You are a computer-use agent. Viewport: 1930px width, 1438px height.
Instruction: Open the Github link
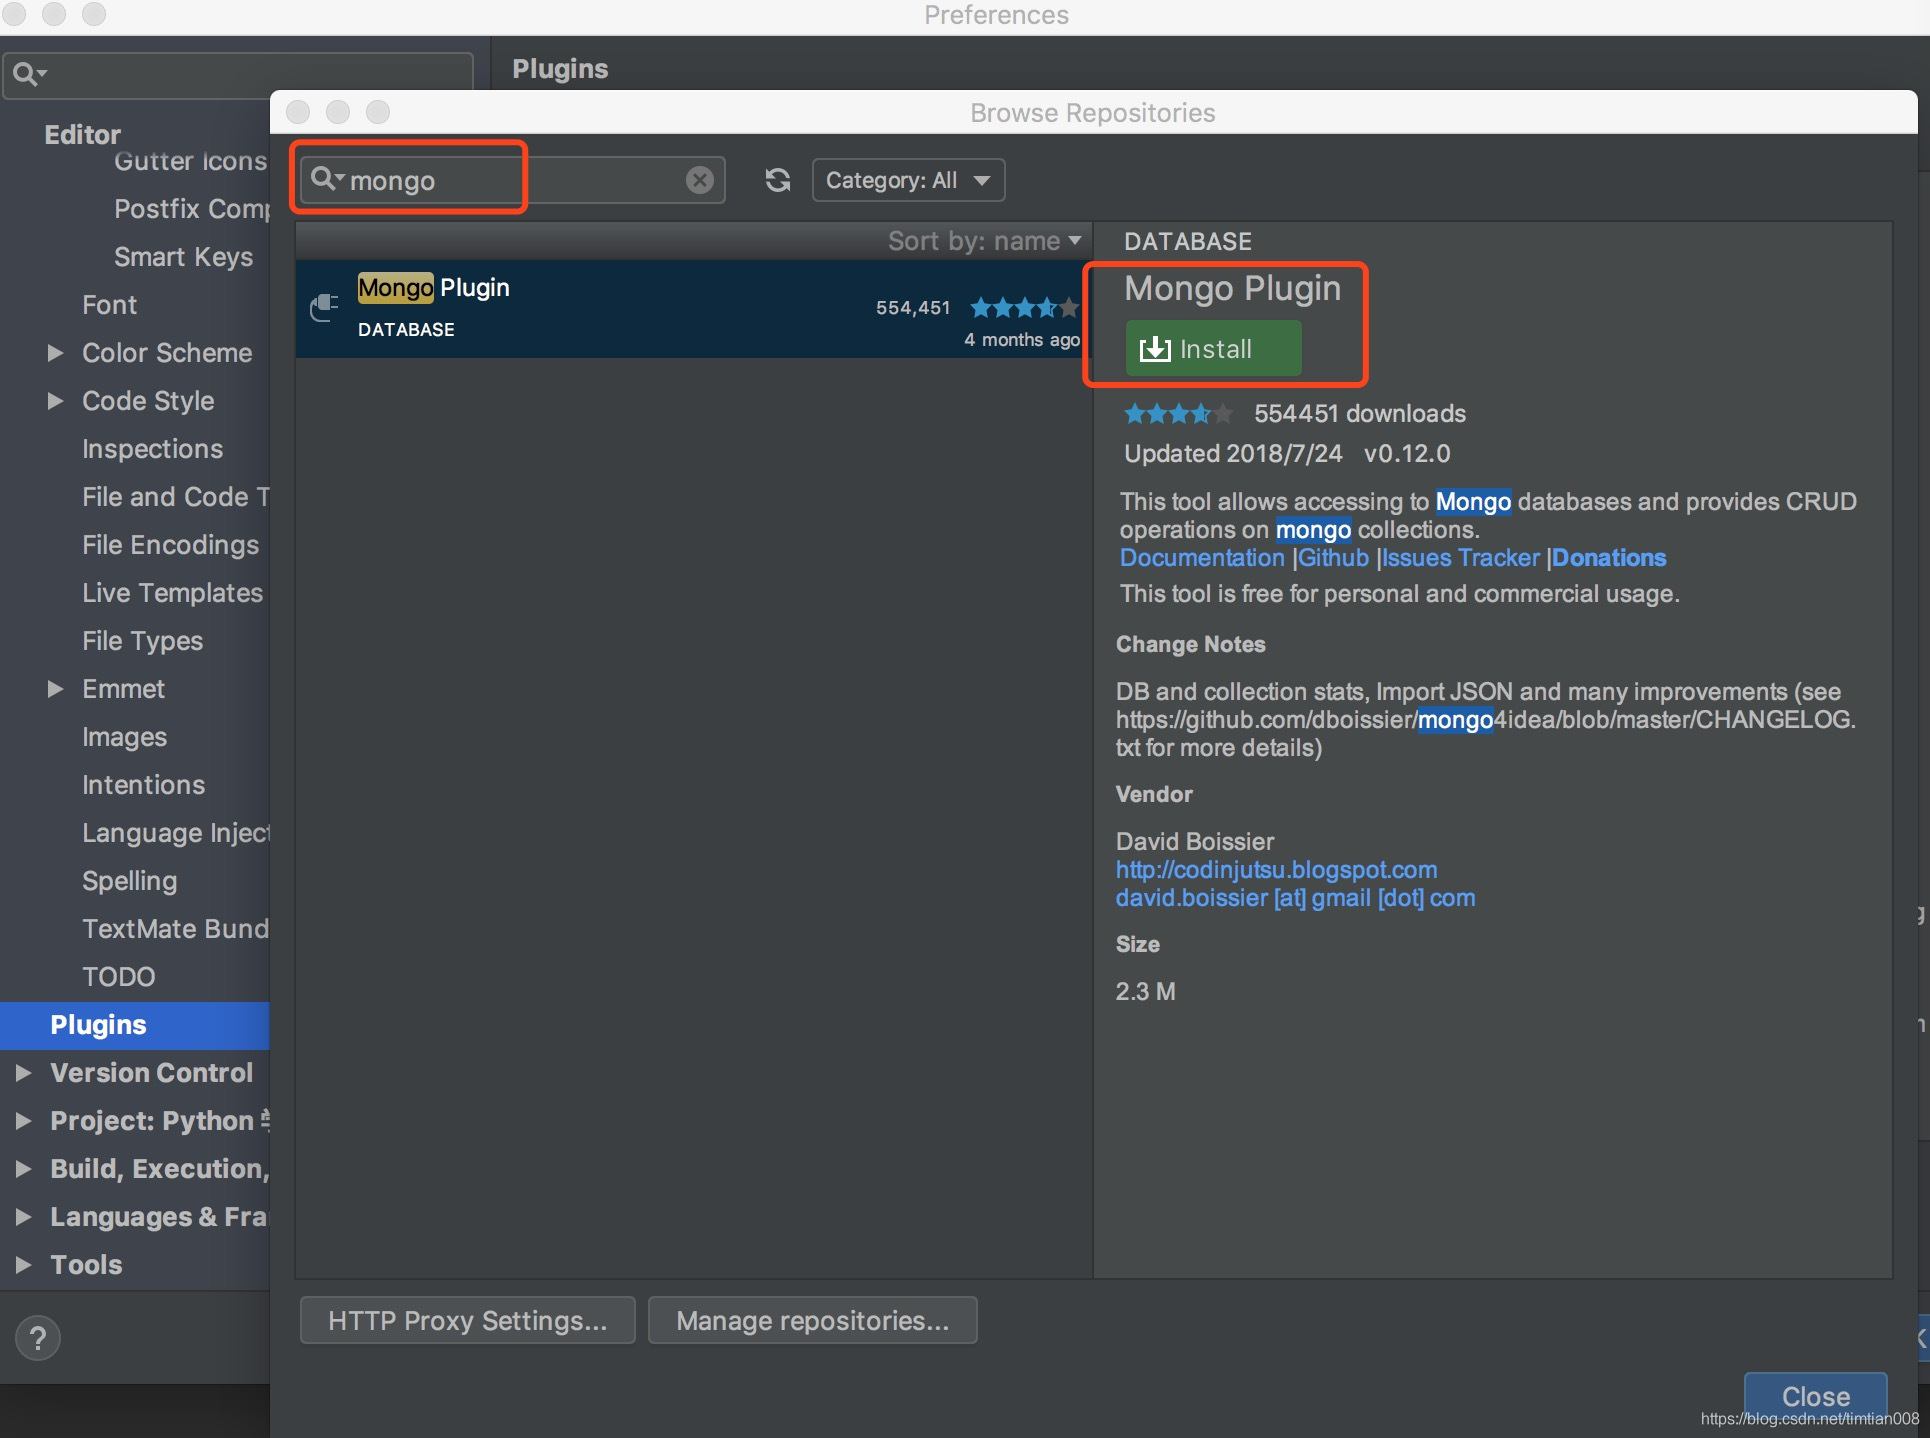[1333, 558]
